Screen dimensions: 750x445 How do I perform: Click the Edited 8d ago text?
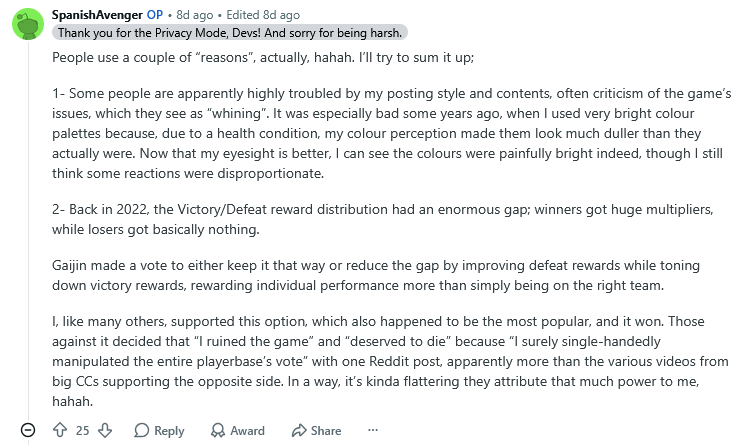[x=263, y=15]
